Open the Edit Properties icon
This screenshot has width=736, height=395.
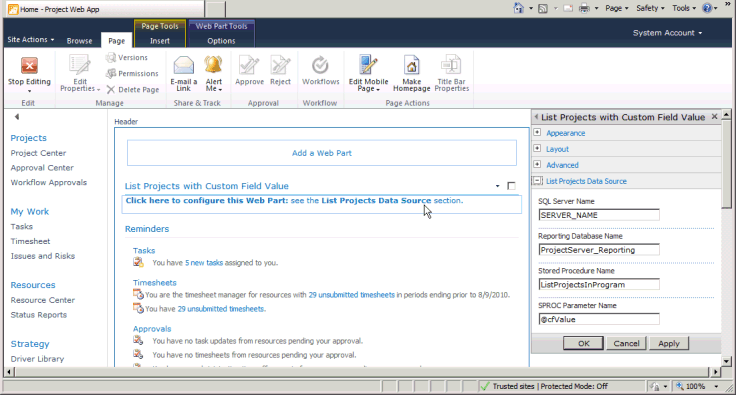pyautogui.click(x=79, y=65)
